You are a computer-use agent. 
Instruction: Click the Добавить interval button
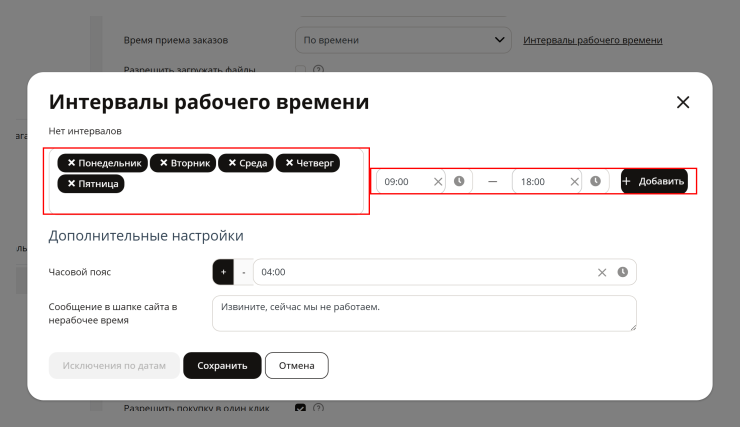coord(654,181)
